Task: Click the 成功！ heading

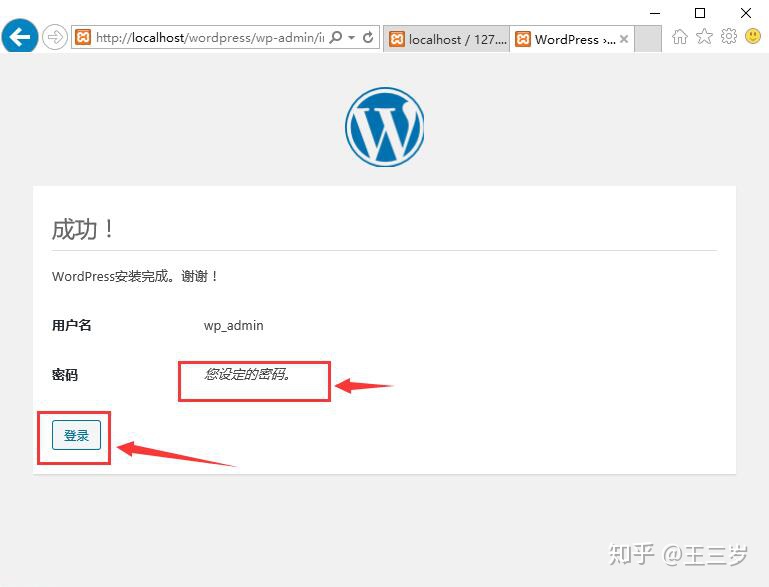Action: (82, 230)
